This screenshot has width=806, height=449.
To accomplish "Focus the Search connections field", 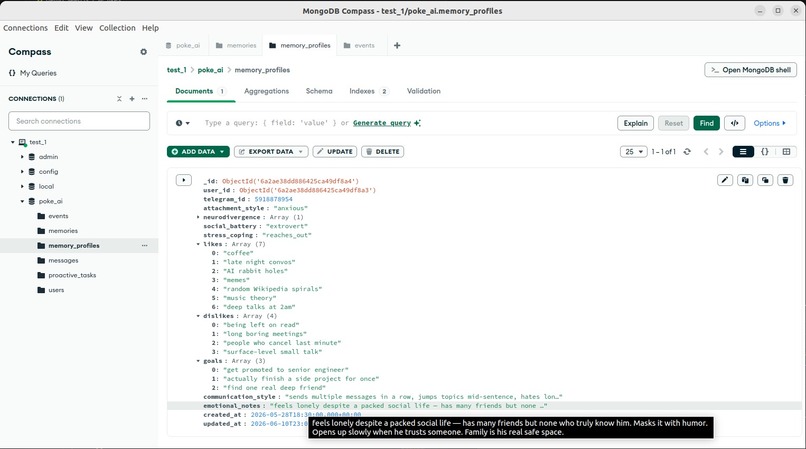I will 79,121.
